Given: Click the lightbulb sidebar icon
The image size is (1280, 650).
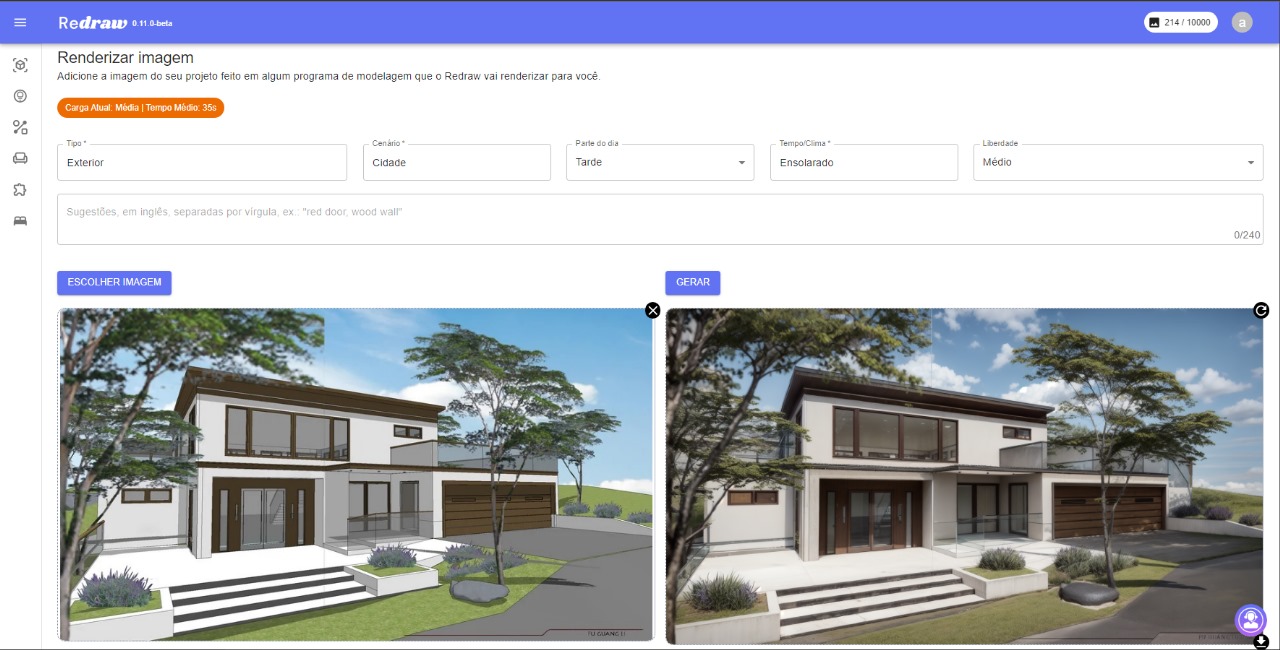Looking at the screenshot, I should pos(20,96).
